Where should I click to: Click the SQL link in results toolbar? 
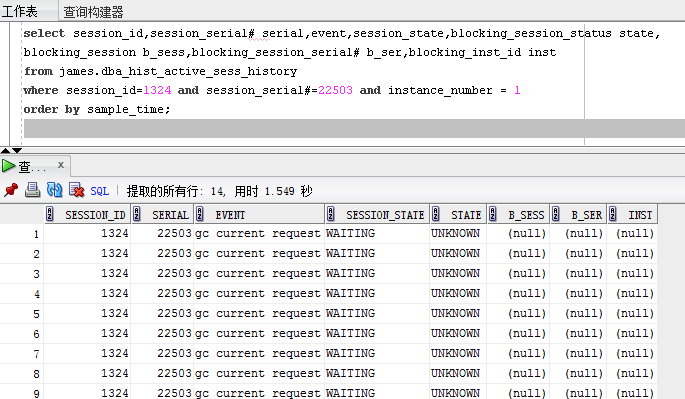click(x=100, y=191)
